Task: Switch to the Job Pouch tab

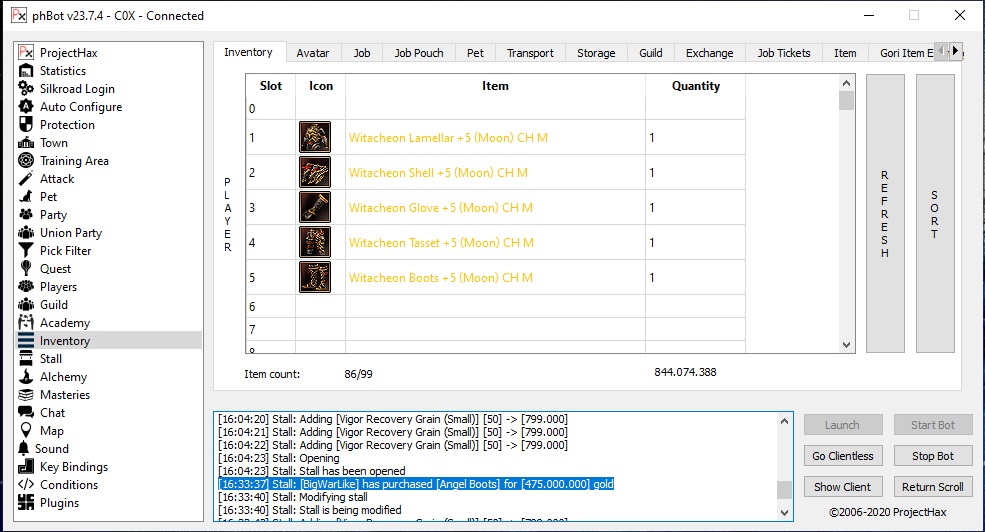Action: (x=418, y=53)
